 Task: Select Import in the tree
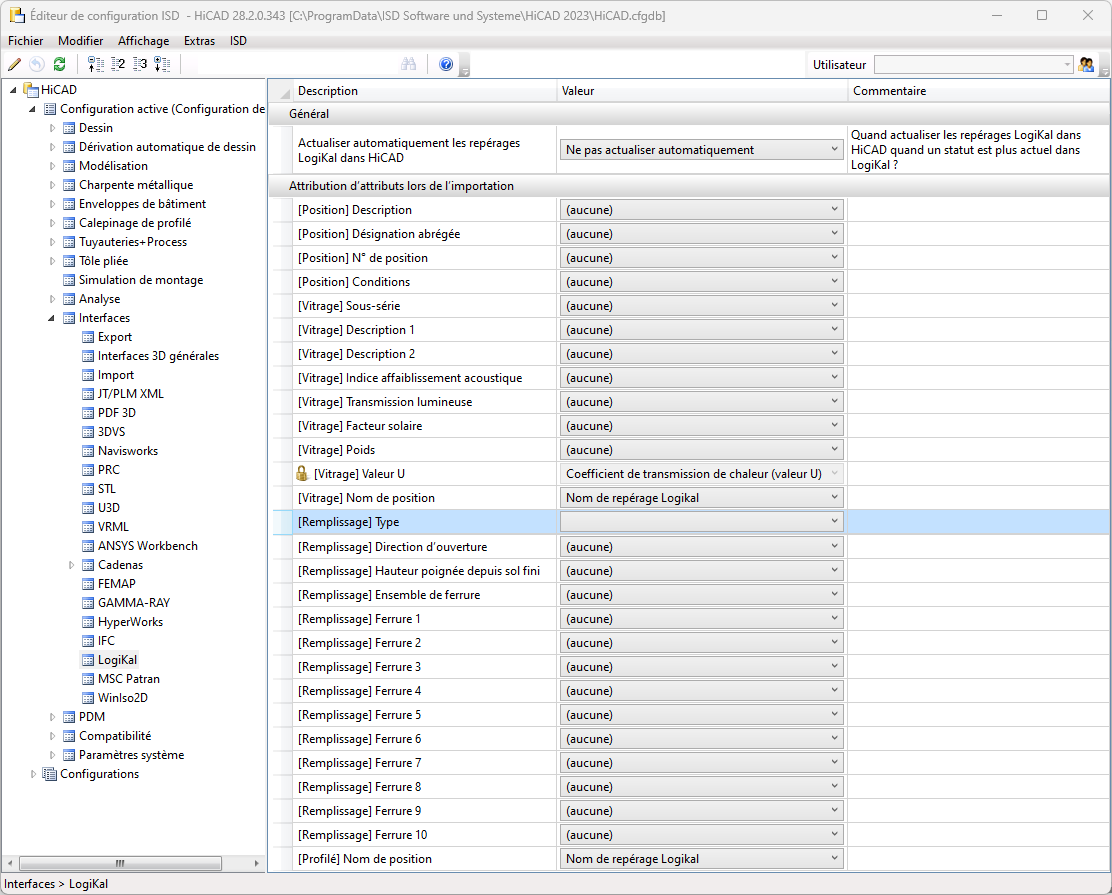[x=116, y=375]
